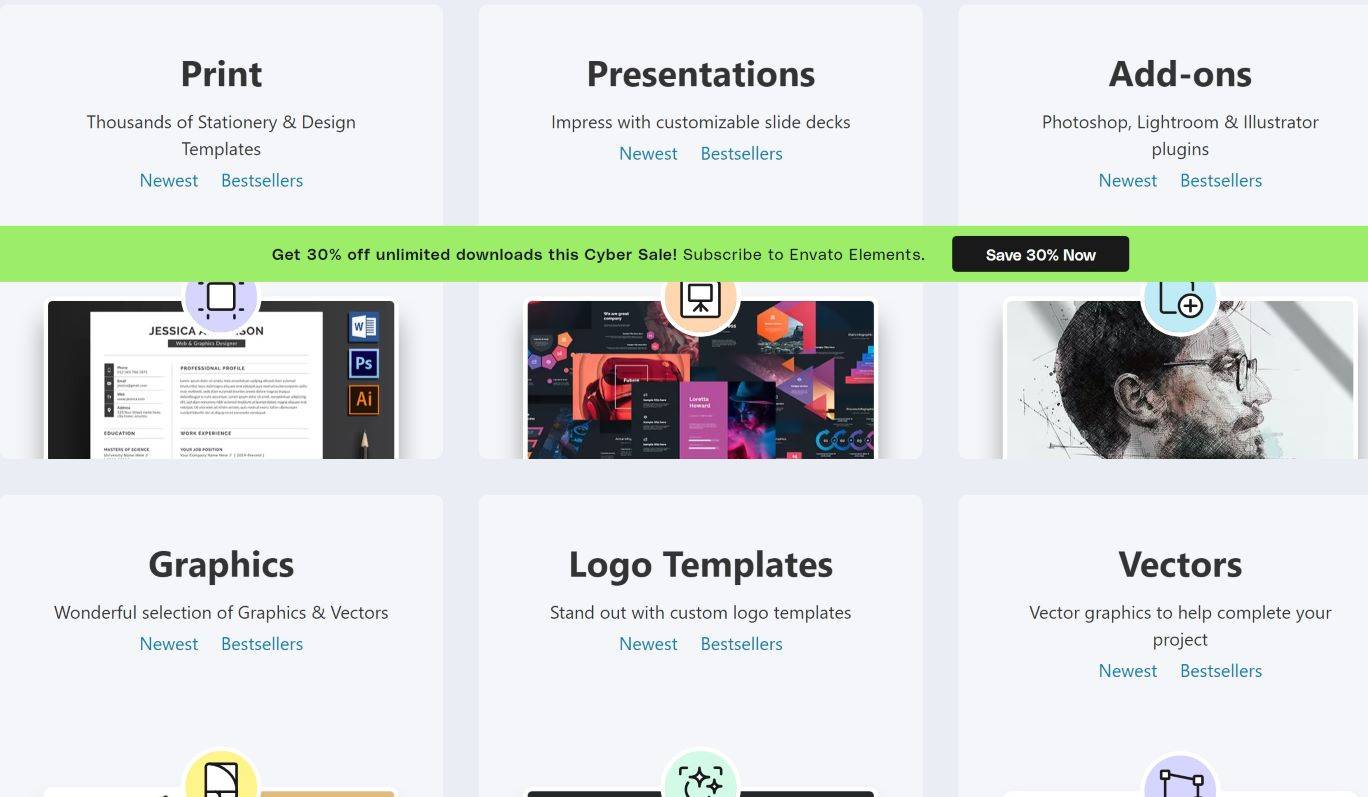The width and height of the screenshot is (1368, 797).
Task: Click the Illustrator Ai icon on resume thumbnail
Action: tap(363, 399)
